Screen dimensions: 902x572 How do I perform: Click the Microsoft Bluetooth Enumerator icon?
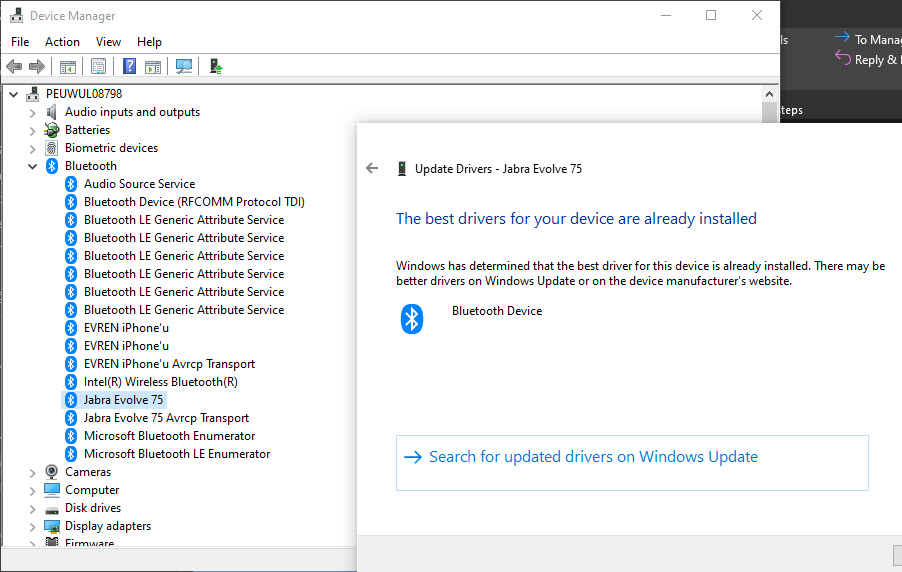[x=71, y=436]
